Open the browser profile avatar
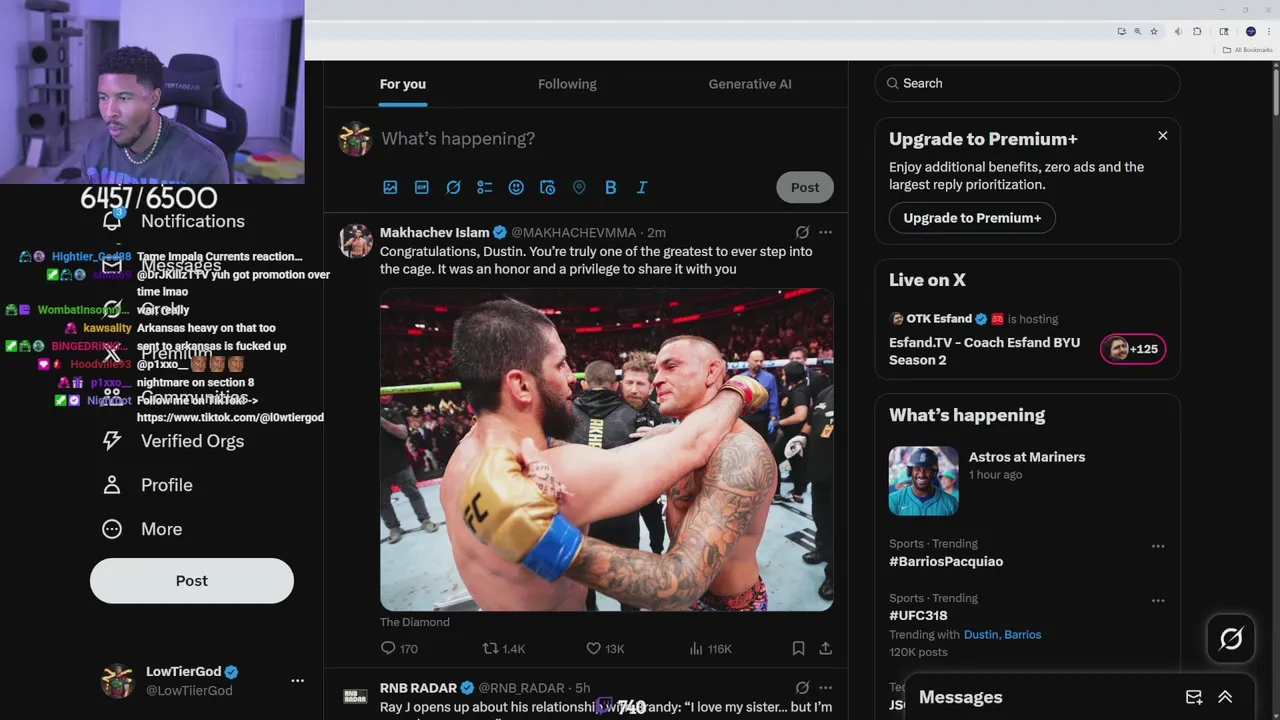 1250,32
